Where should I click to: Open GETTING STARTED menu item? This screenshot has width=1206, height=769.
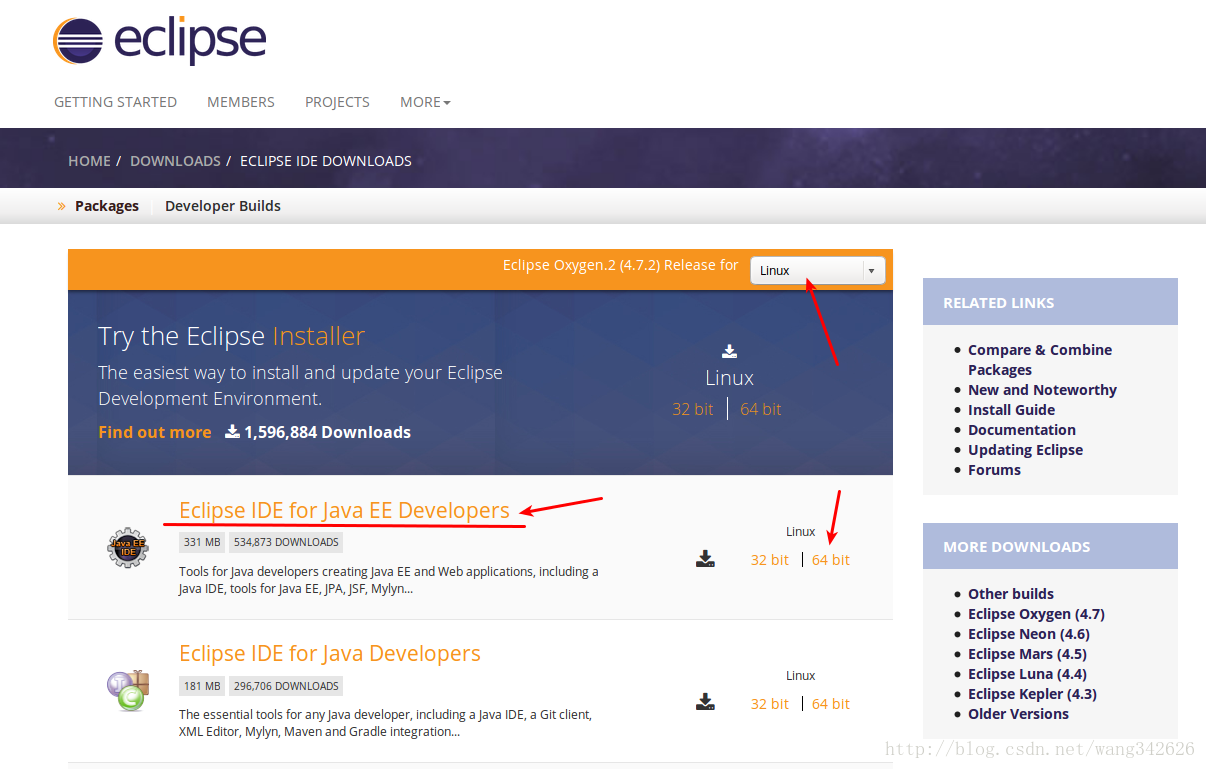point(115,102)
